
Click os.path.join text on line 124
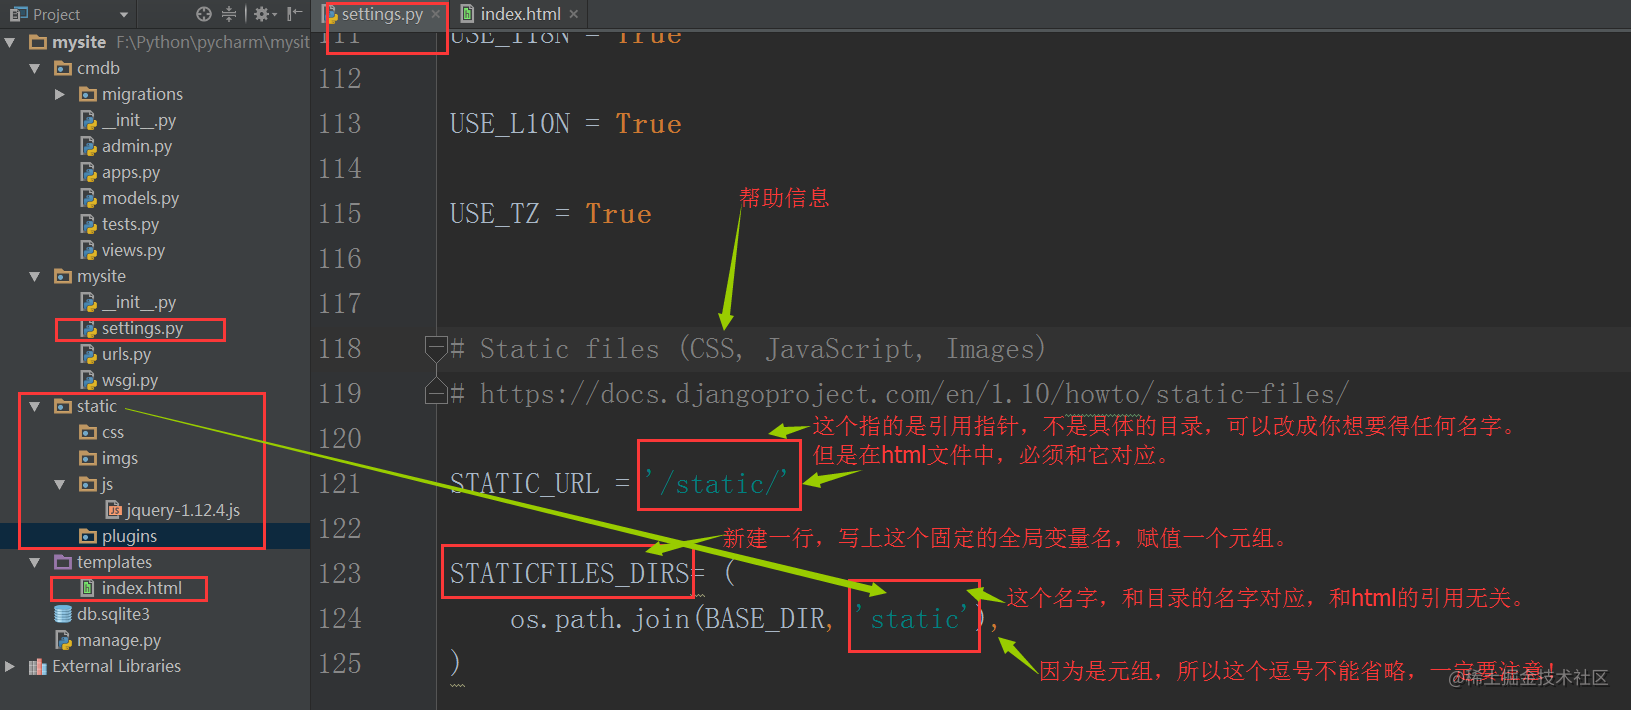pyautogui.click(x=600, y=619)
